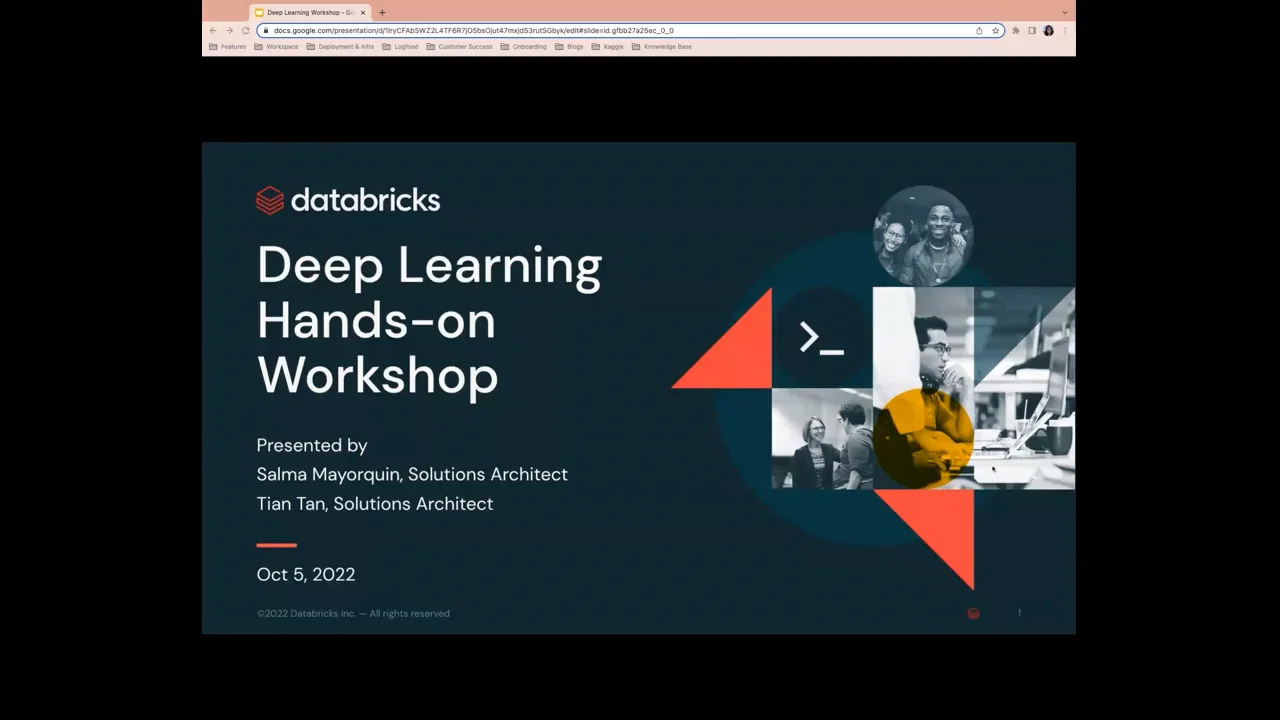Open the Customer Success bookmark folder
The image size is (1280, 720).
pos(459,47)
